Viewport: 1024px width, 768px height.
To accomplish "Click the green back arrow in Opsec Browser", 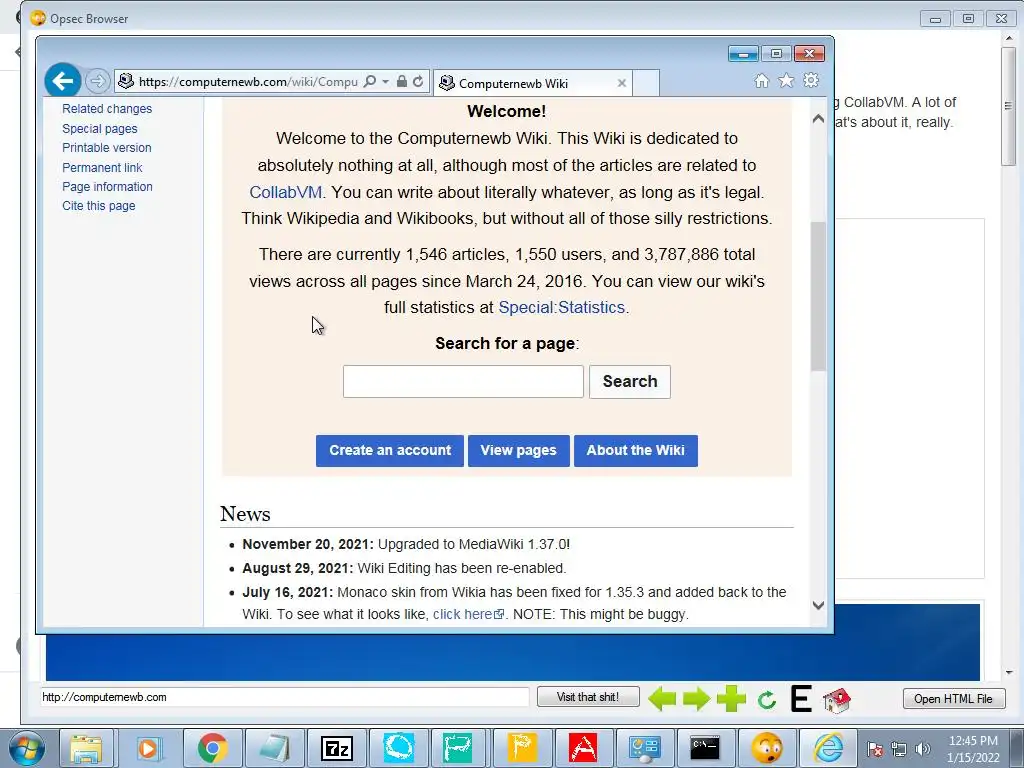I will point(662,699).
